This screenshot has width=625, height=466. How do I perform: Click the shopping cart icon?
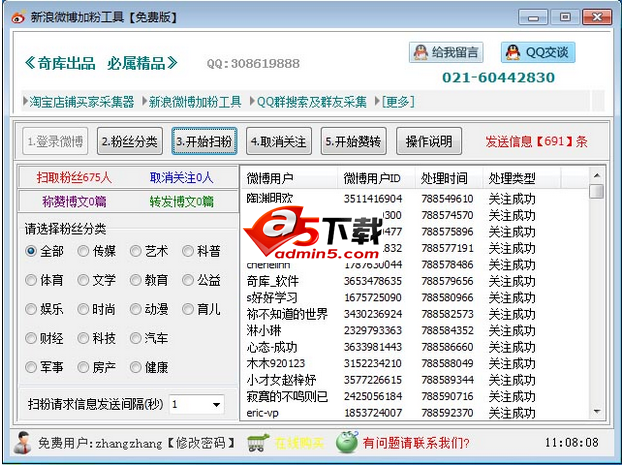(x=257, y=442)
